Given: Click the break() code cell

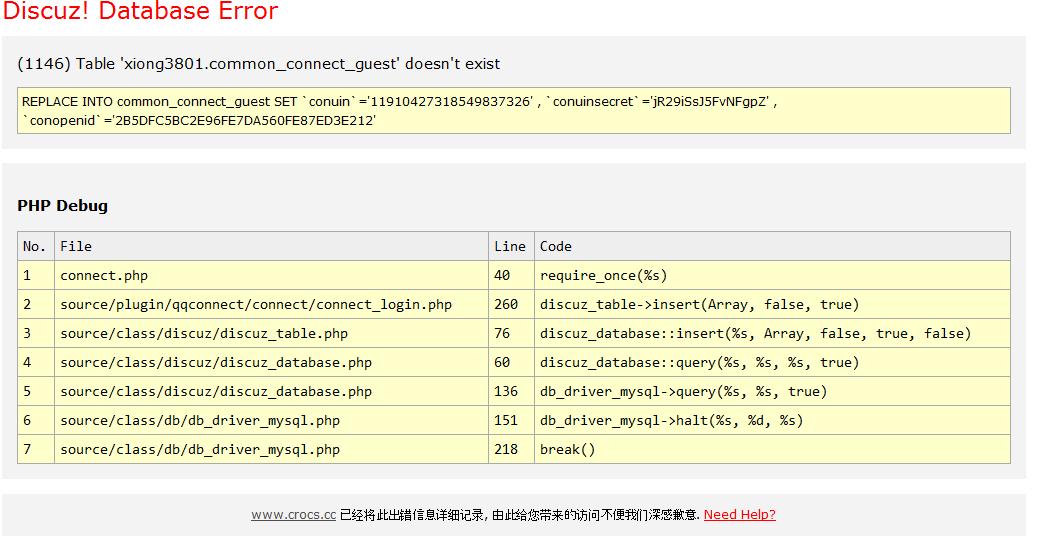Looking at the screenshot, I should tap(567, 449).
